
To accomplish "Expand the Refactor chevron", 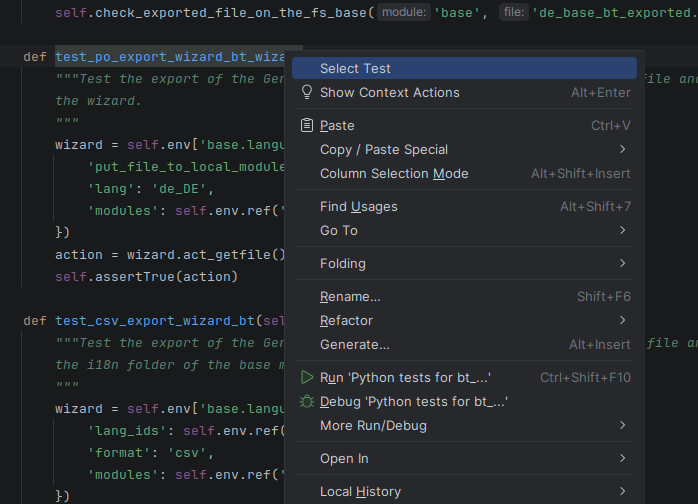I will [x=623, y=320].
